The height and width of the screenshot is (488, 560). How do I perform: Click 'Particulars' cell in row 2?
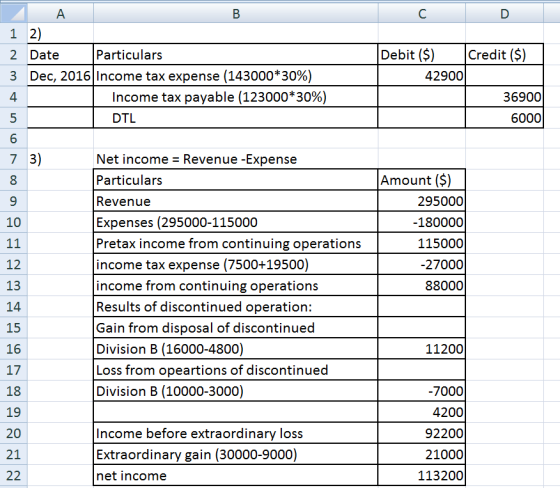point(236,55)
